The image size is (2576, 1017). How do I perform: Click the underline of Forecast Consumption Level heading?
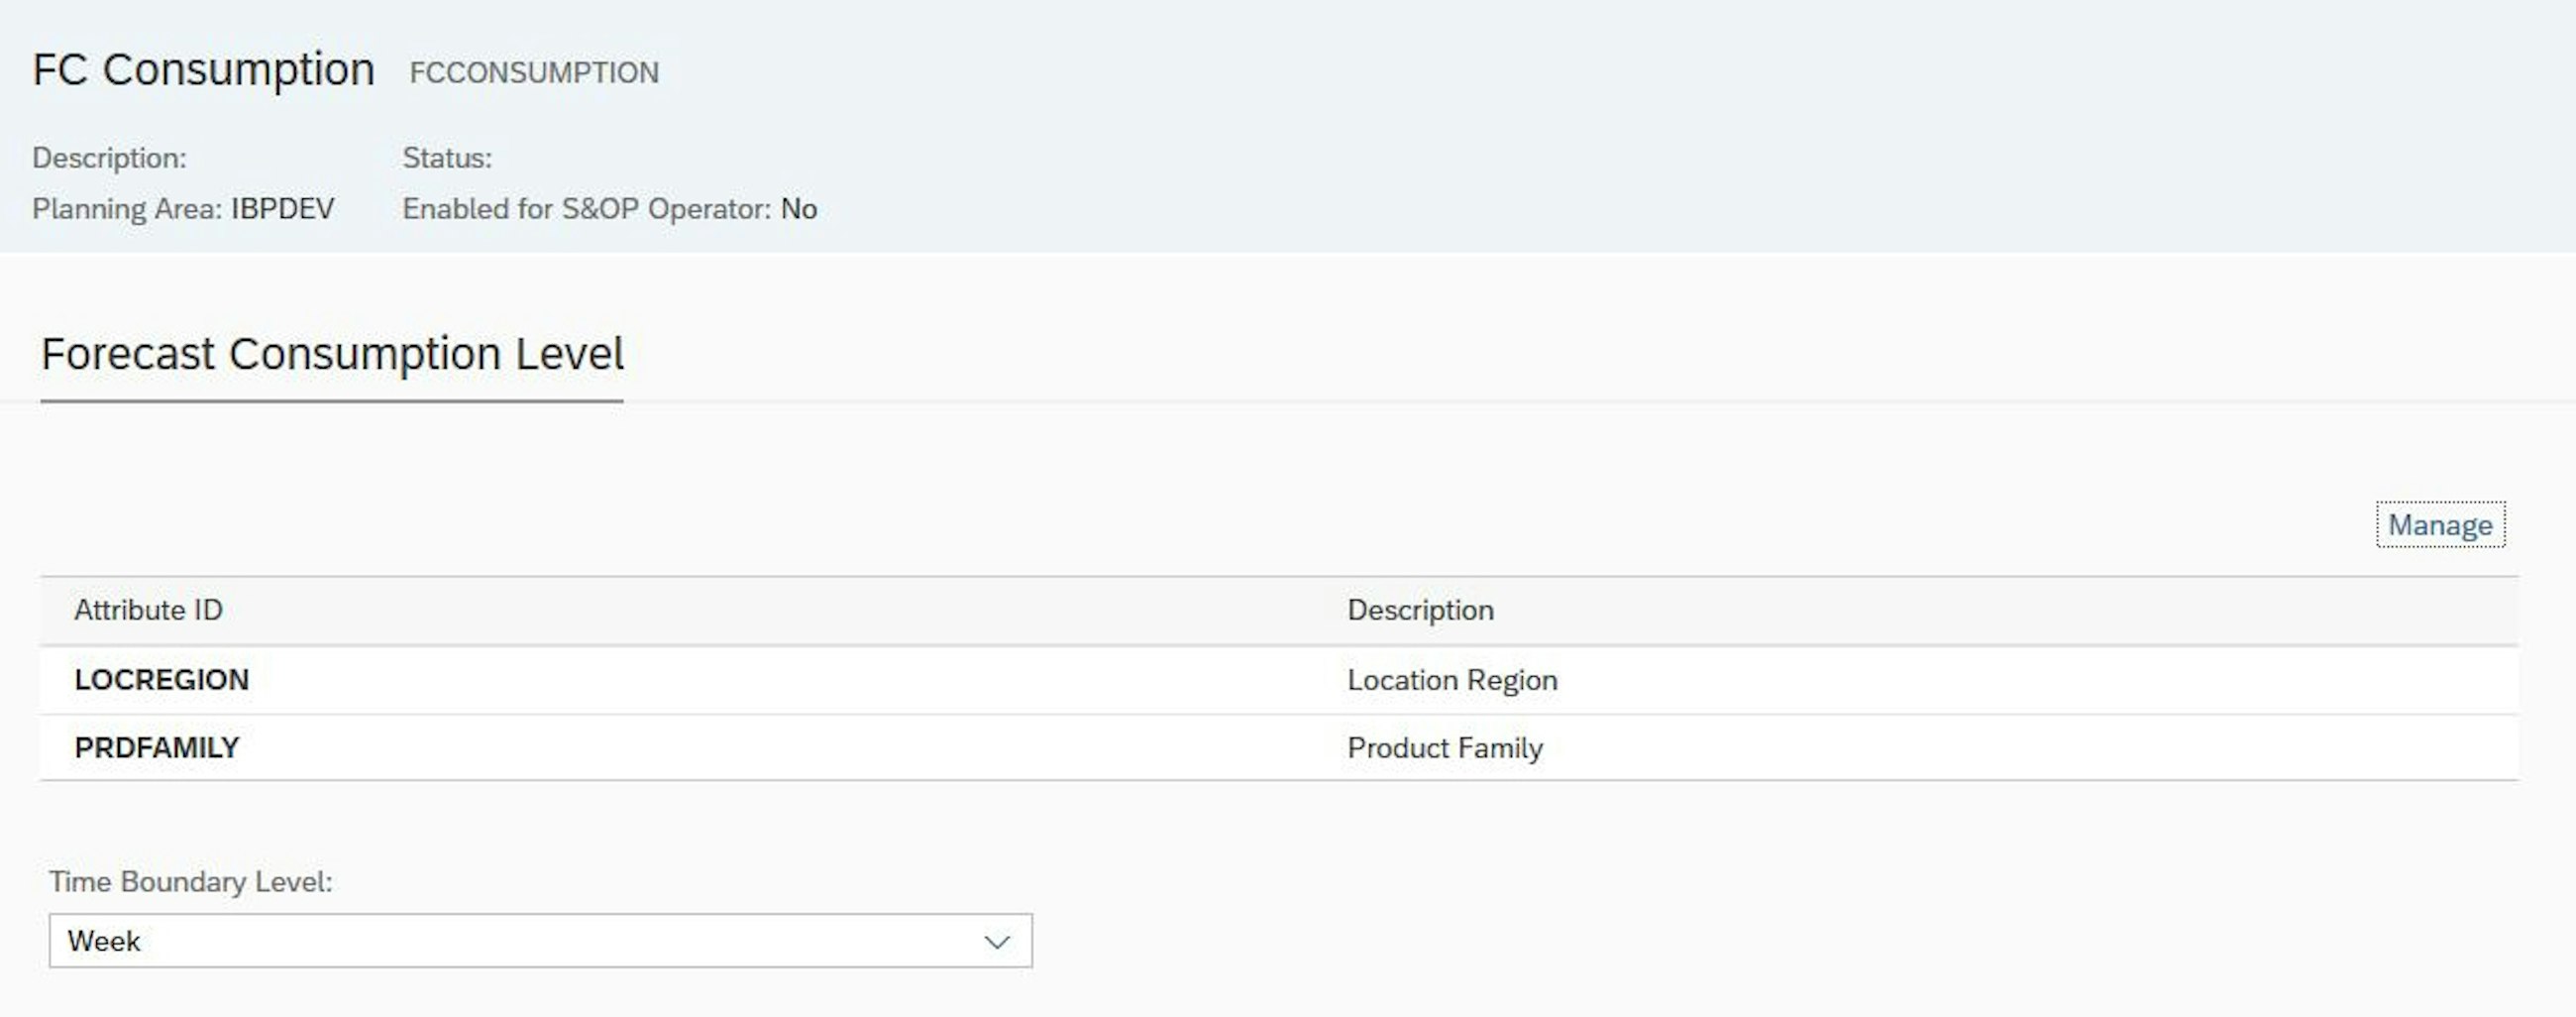[x=334, y=401]
